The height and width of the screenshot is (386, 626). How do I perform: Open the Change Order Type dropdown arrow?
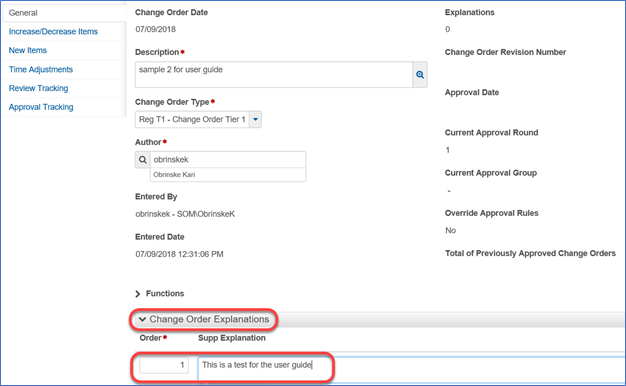coord(256,119)
